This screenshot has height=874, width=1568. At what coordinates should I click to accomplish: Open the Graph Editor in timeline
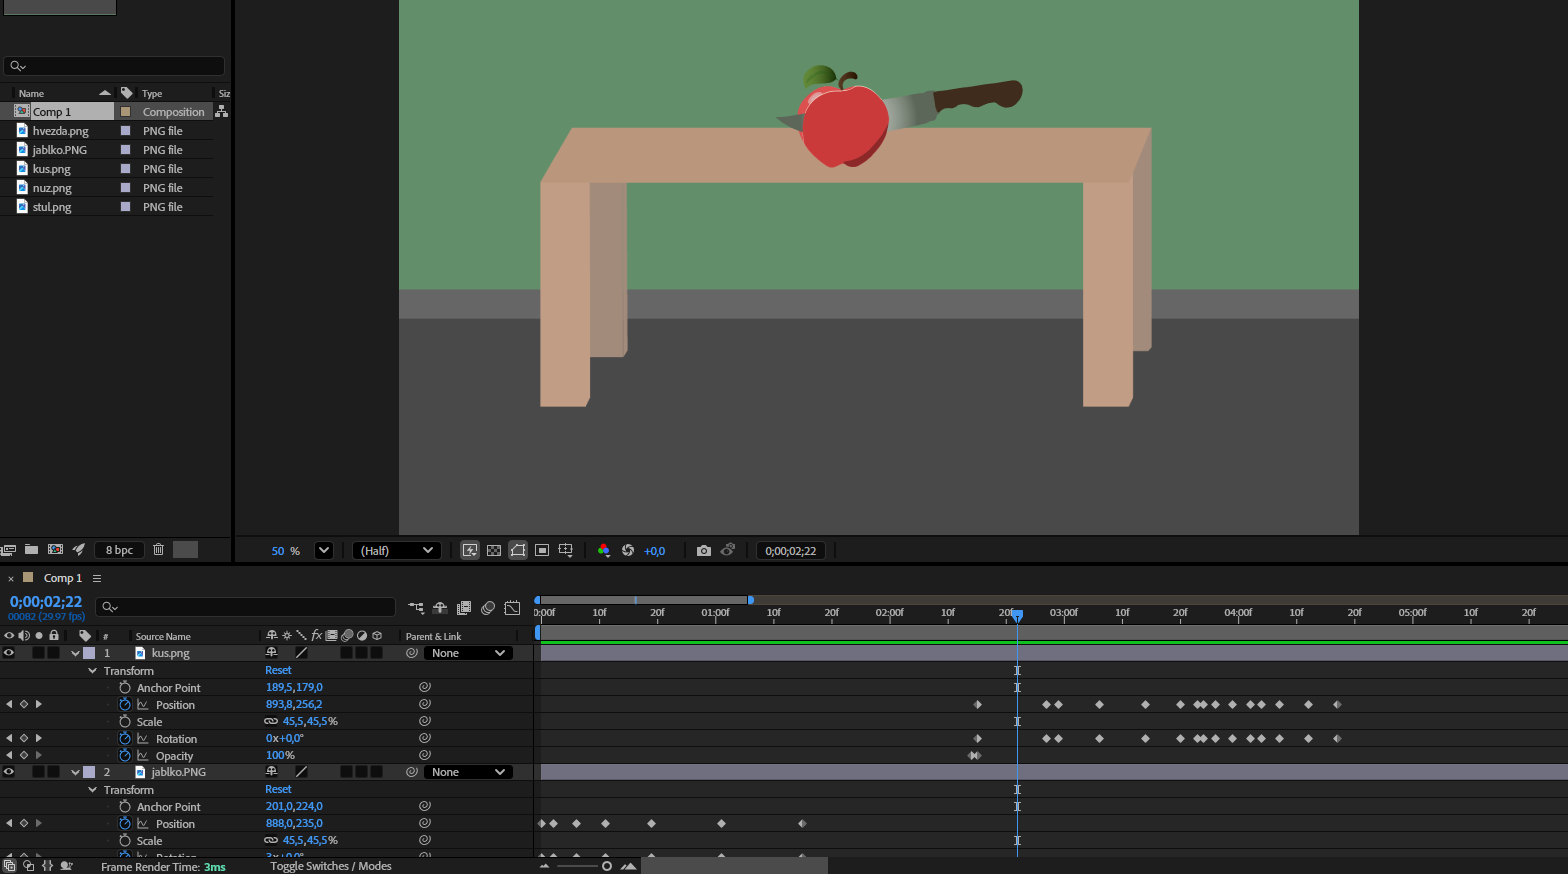(x=512, y=608)
